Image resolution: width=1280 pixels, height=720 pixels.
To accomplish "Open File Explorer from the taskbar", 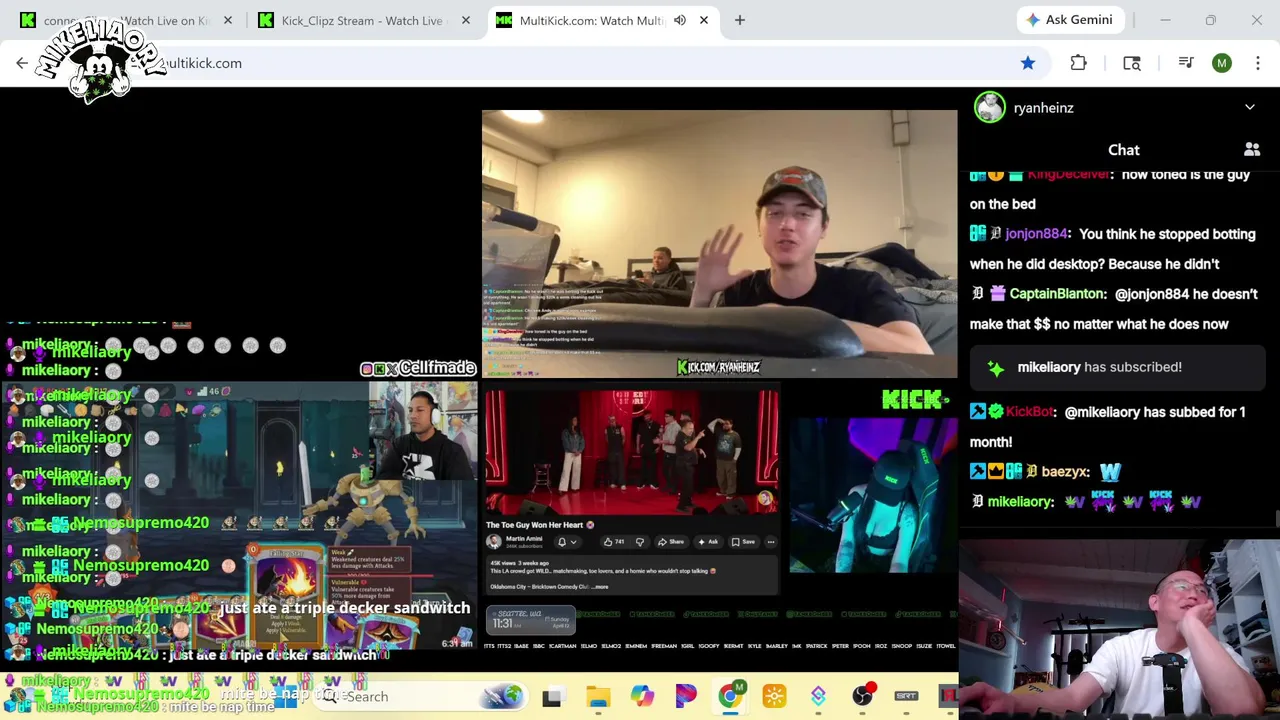I will coord(598,697).
